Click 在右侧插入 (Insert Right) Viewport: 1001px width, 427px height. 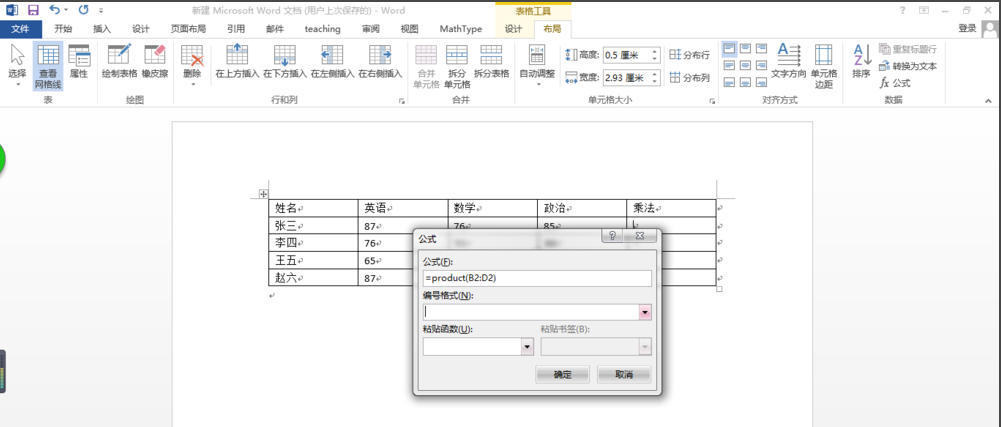click(x=380, y=62)
